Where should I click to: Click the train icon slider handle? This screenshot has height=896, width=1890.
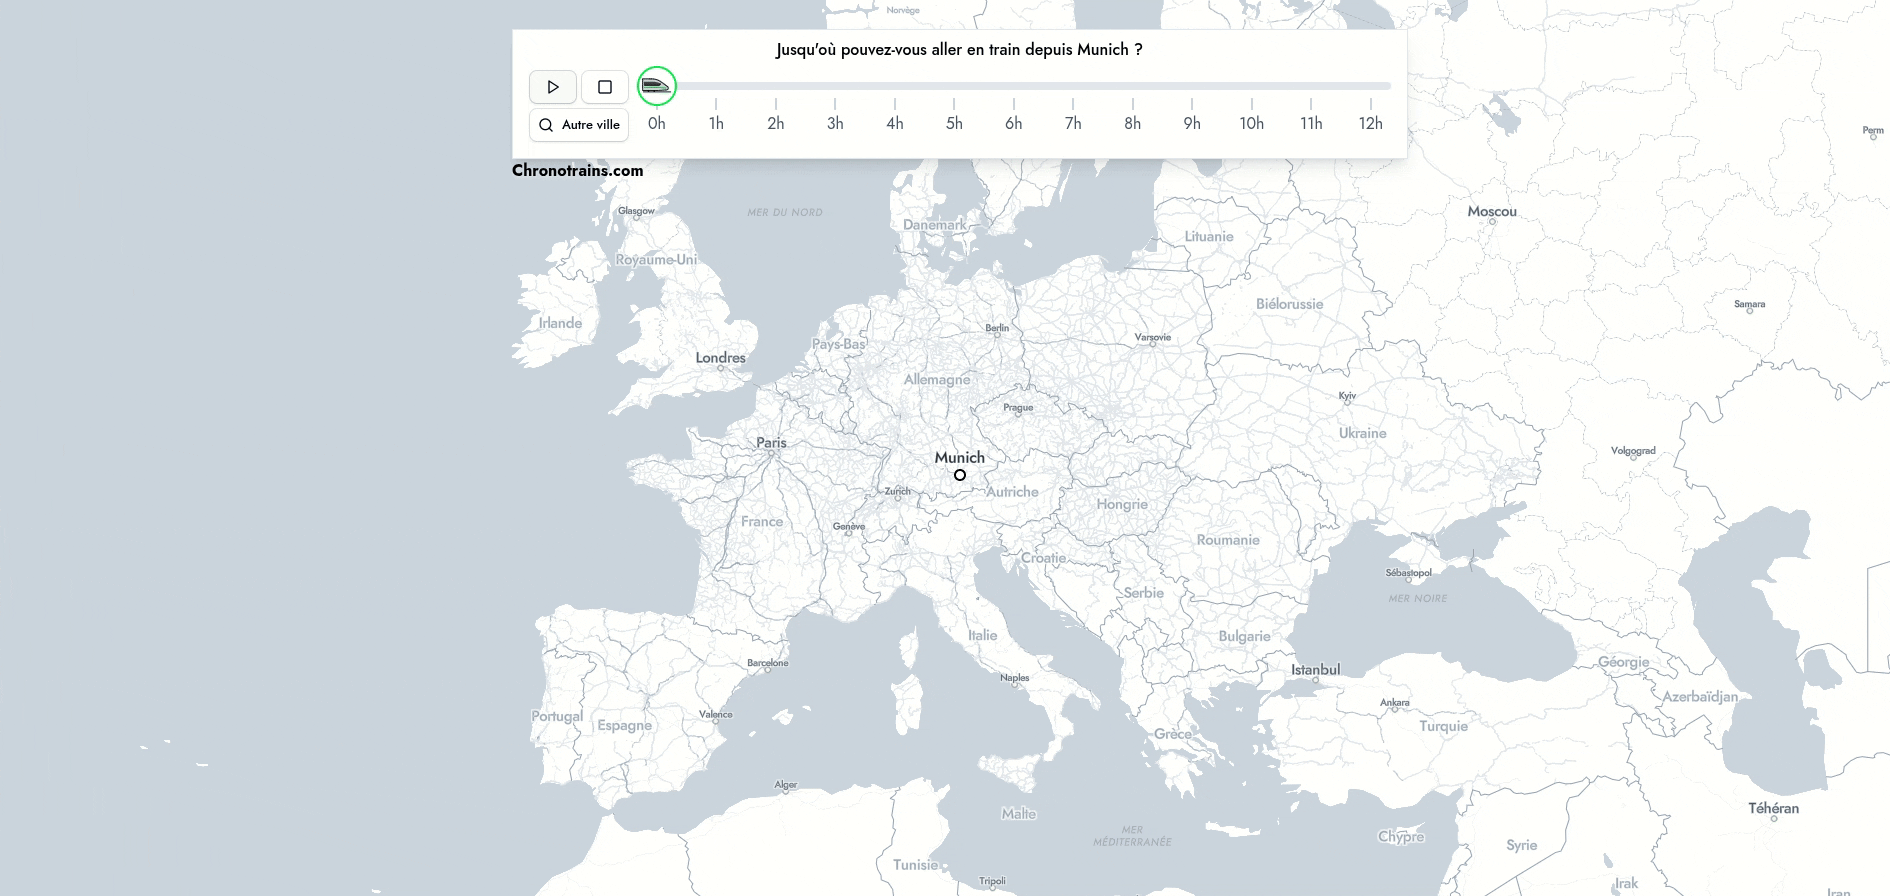(657, 86)
